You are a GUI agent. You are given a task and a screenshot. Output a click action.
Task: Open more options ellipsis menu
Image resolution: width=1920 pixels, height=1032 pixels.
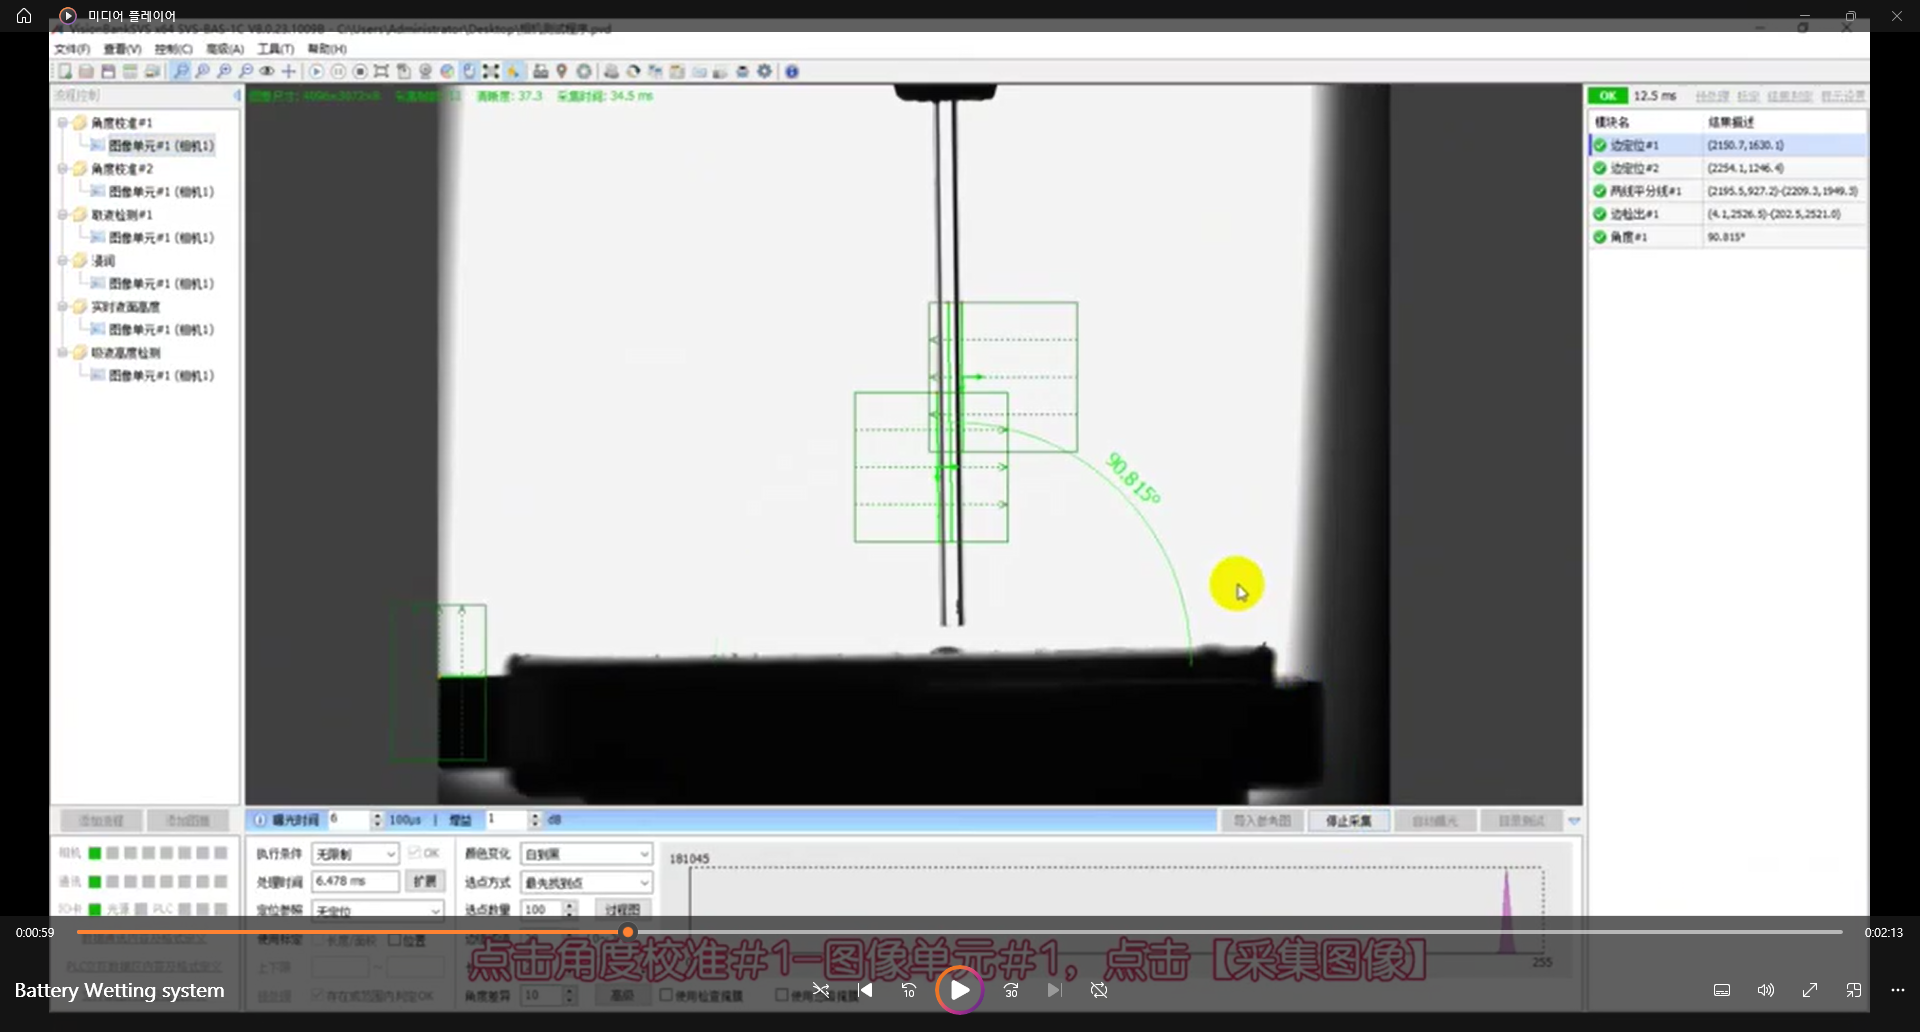pyautogui.click(x=1898, y=990)
